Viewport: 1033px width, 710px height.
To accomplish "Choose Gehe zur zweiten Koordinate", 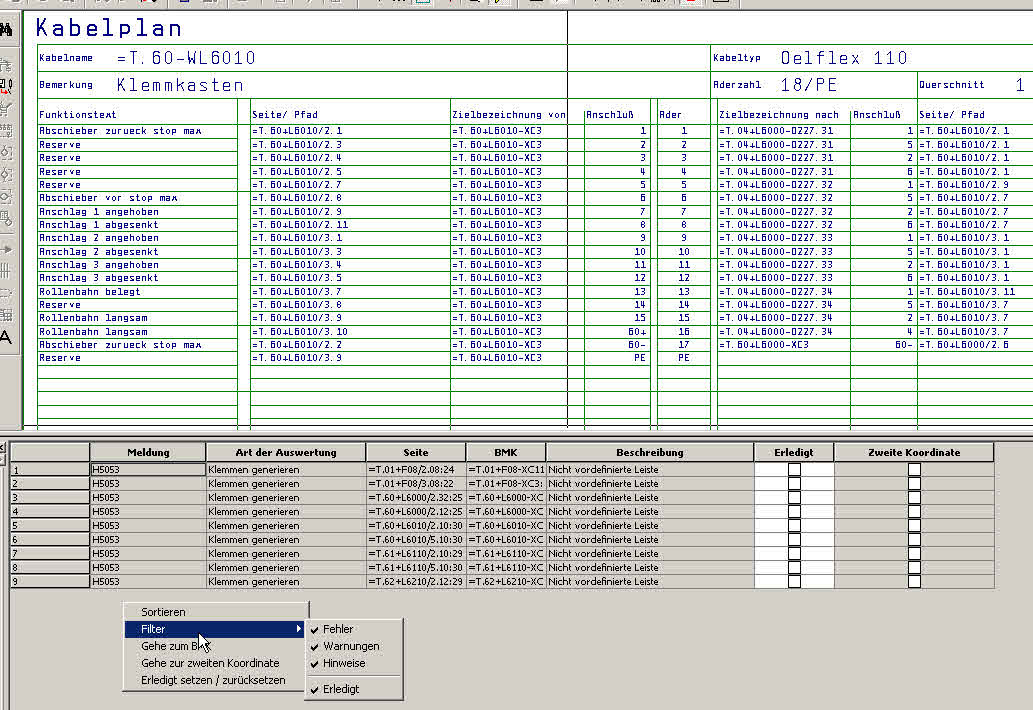I will pyautogui.click(x=216, y=663).
